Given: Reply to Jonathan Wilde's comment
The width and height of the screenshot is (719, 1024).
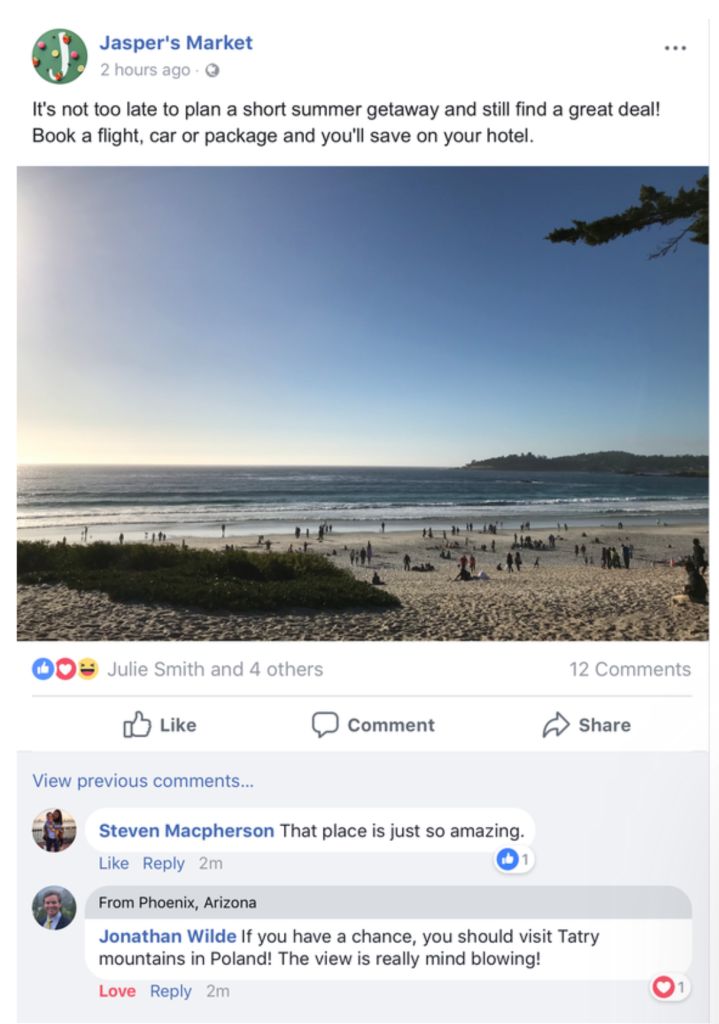Looking at the screenshot, I should point(170,991).
